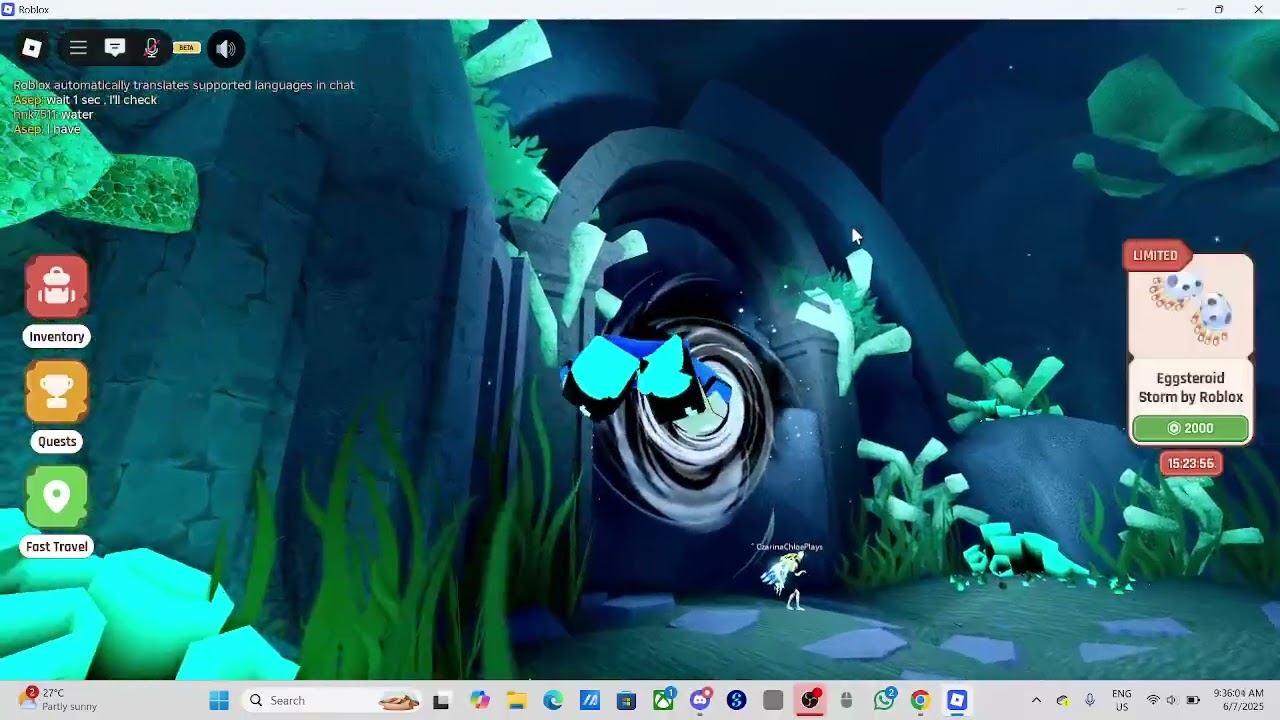Unmute the crossed-out microphone in Roblox top bar
Image resolution: width=1280 pixels, height=720 pixels.
point(151,48)
